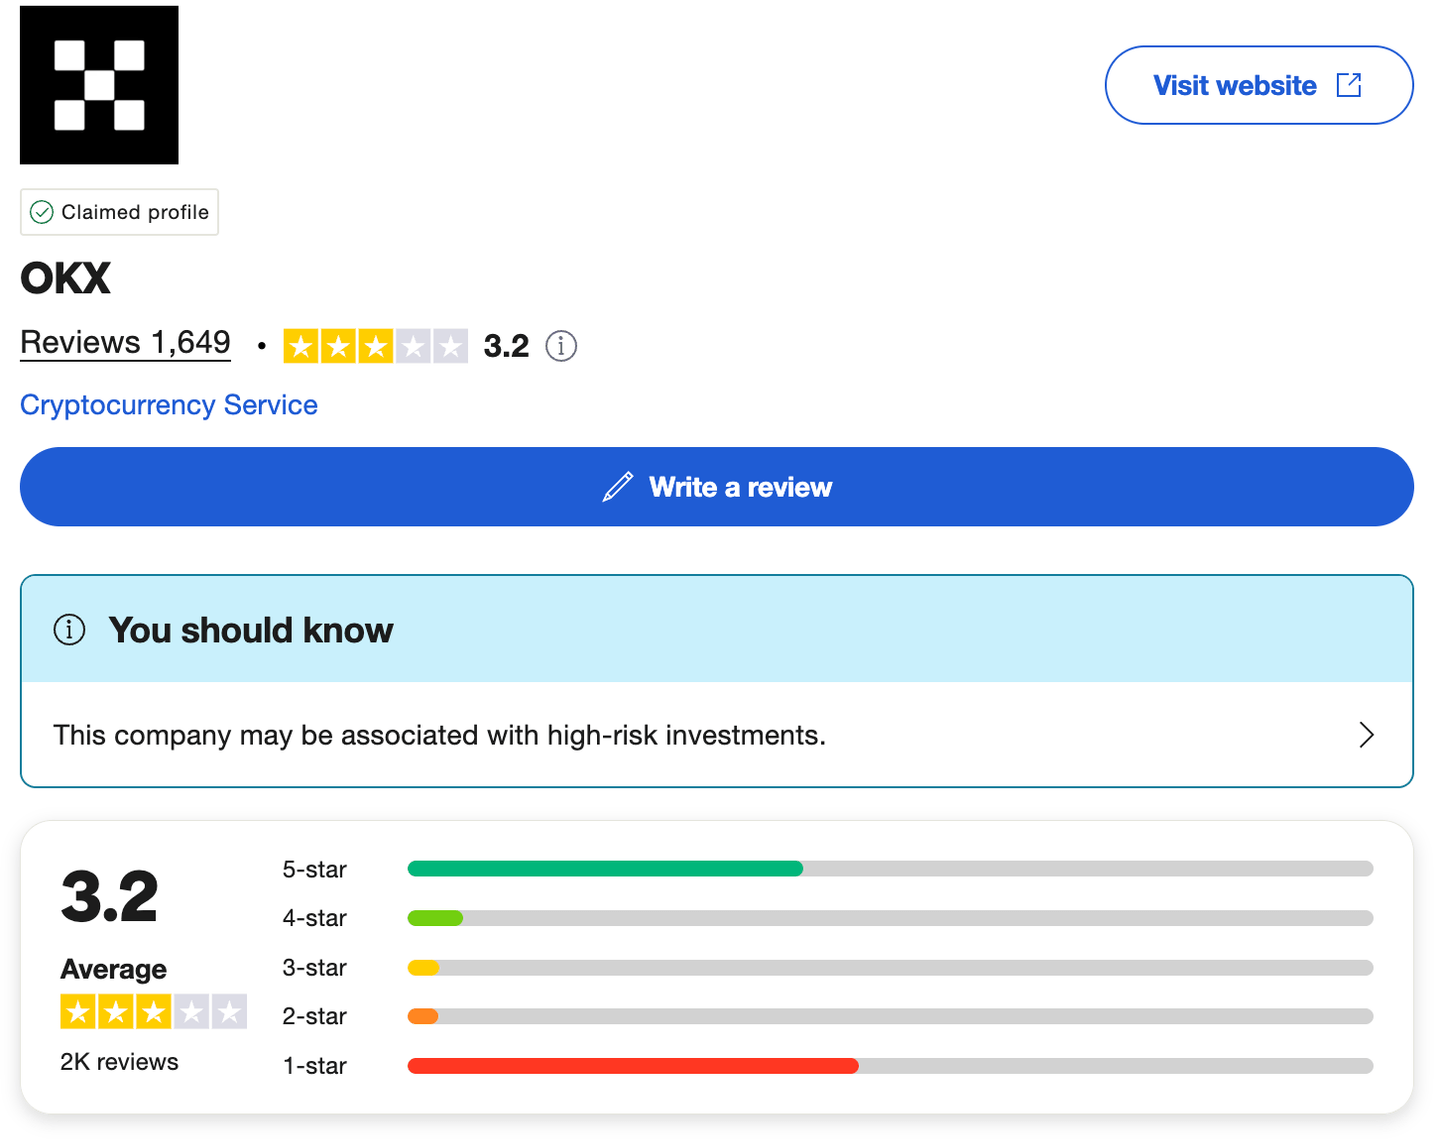Click the star rating next to Reviews count
Viewport: 1440px width, 1148px height.
point(375,346)
